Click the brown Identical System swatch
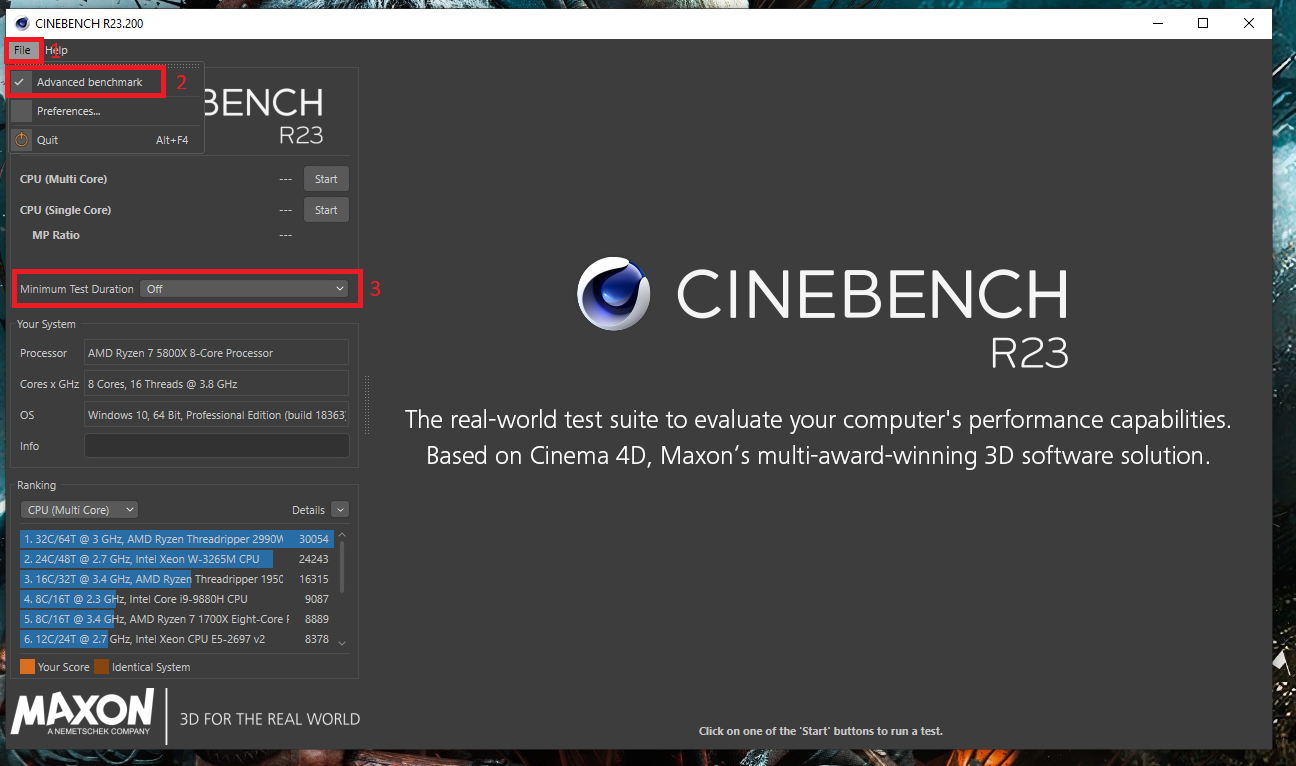The image size is (1296, 766). (x=101, y=666)
